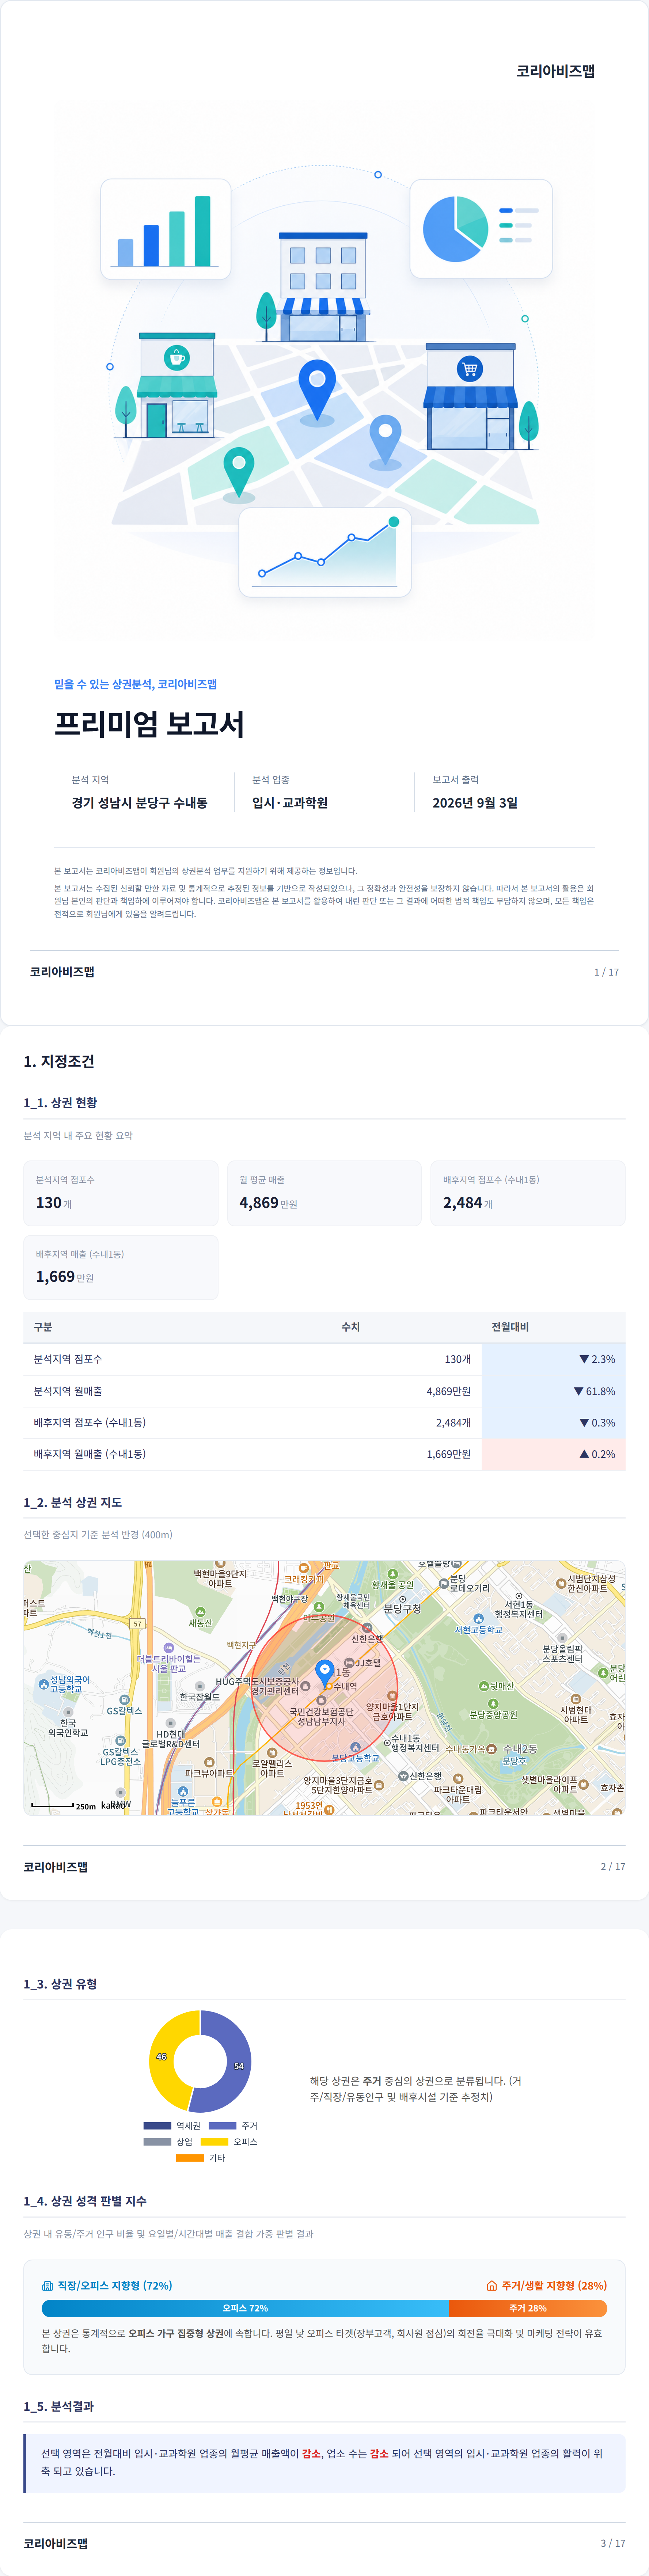
Task: Click the coffee shop building icon
Action: coord(176,386)
